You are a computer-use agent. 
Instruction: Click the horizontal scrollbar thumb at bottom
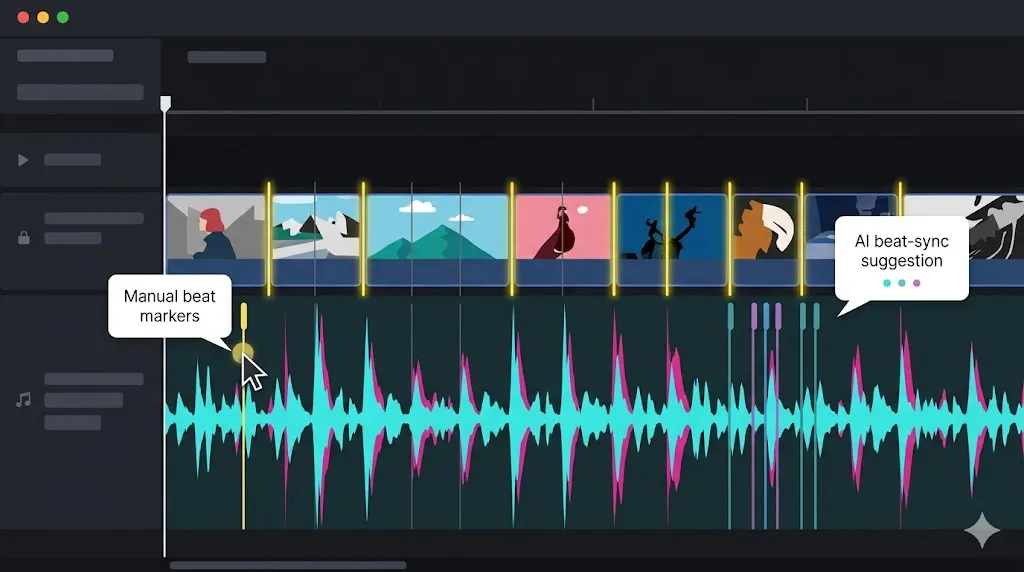[x=288, y=565]
